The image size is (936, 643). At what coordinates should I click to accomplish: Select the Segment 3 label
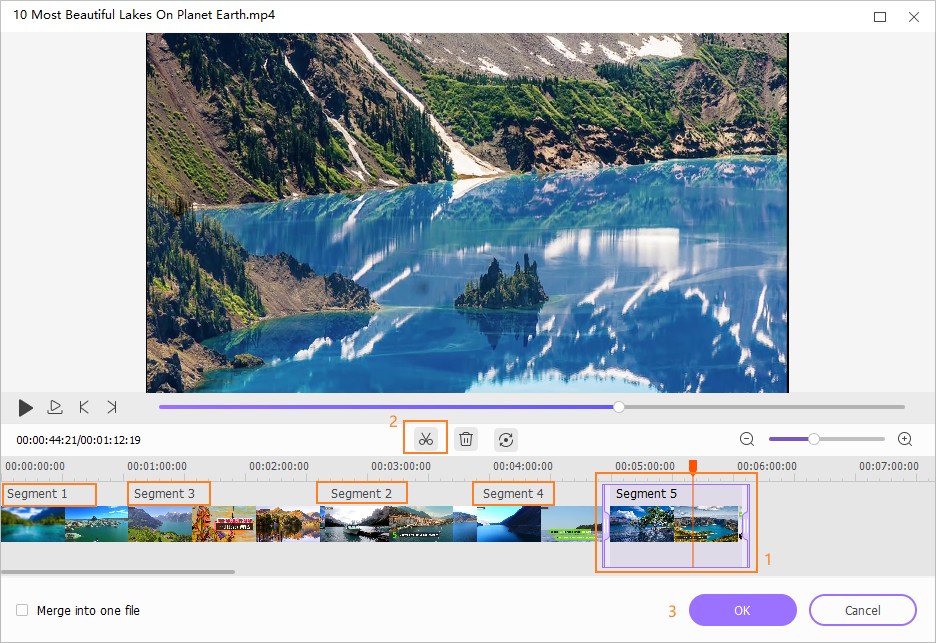pyautogui.click(x=168, y=493)
